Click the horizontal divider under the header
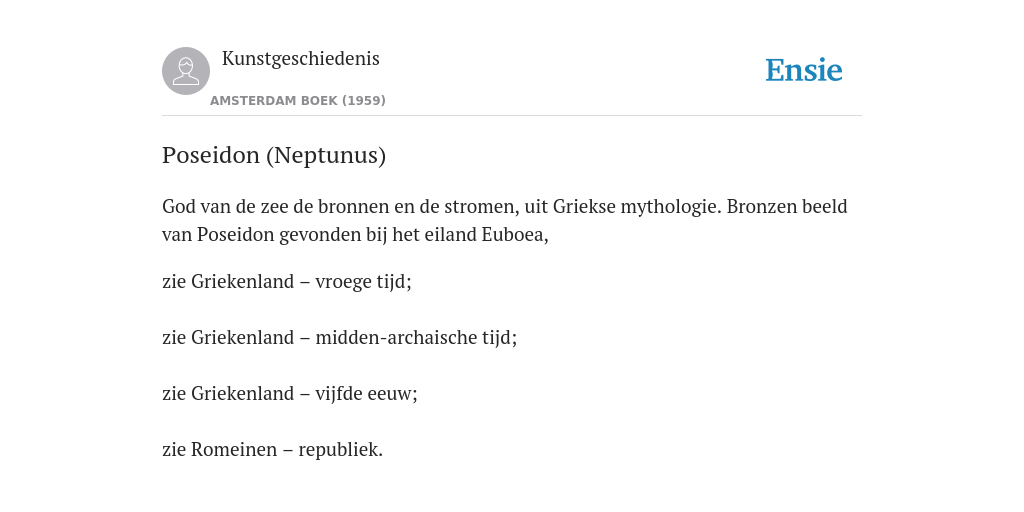This screenshot has width=1024, height=512. pyautogui.click(x=512, y=116)
